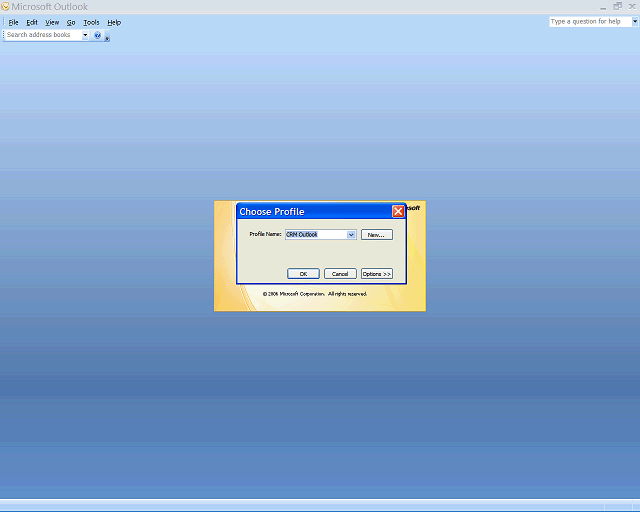Click the blue Help icon in toolbar
Viewport: 640px width, 512px height.
pyautogui.click(x=98, y=35)
